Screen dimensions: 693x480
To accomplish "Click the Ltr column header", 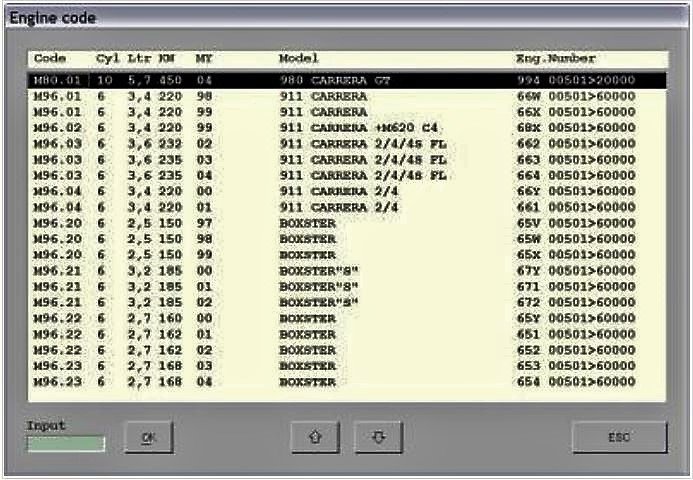I will [139, 58].
